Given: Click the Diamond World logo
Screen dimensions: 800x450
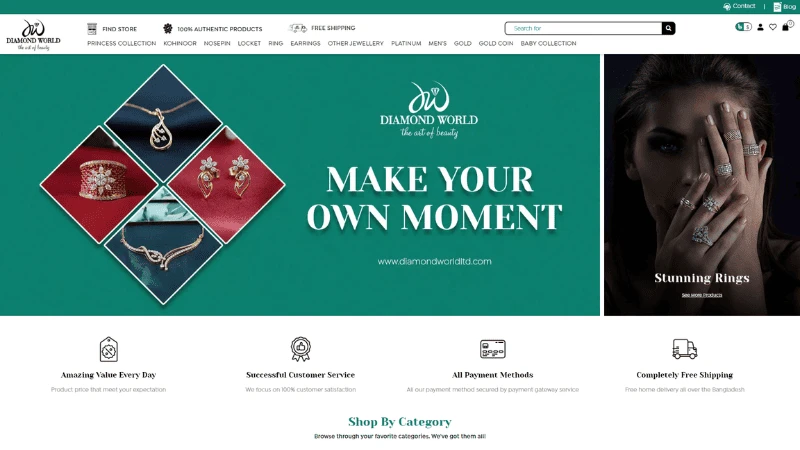Looking at the screenshot, I should pos(33,35).
